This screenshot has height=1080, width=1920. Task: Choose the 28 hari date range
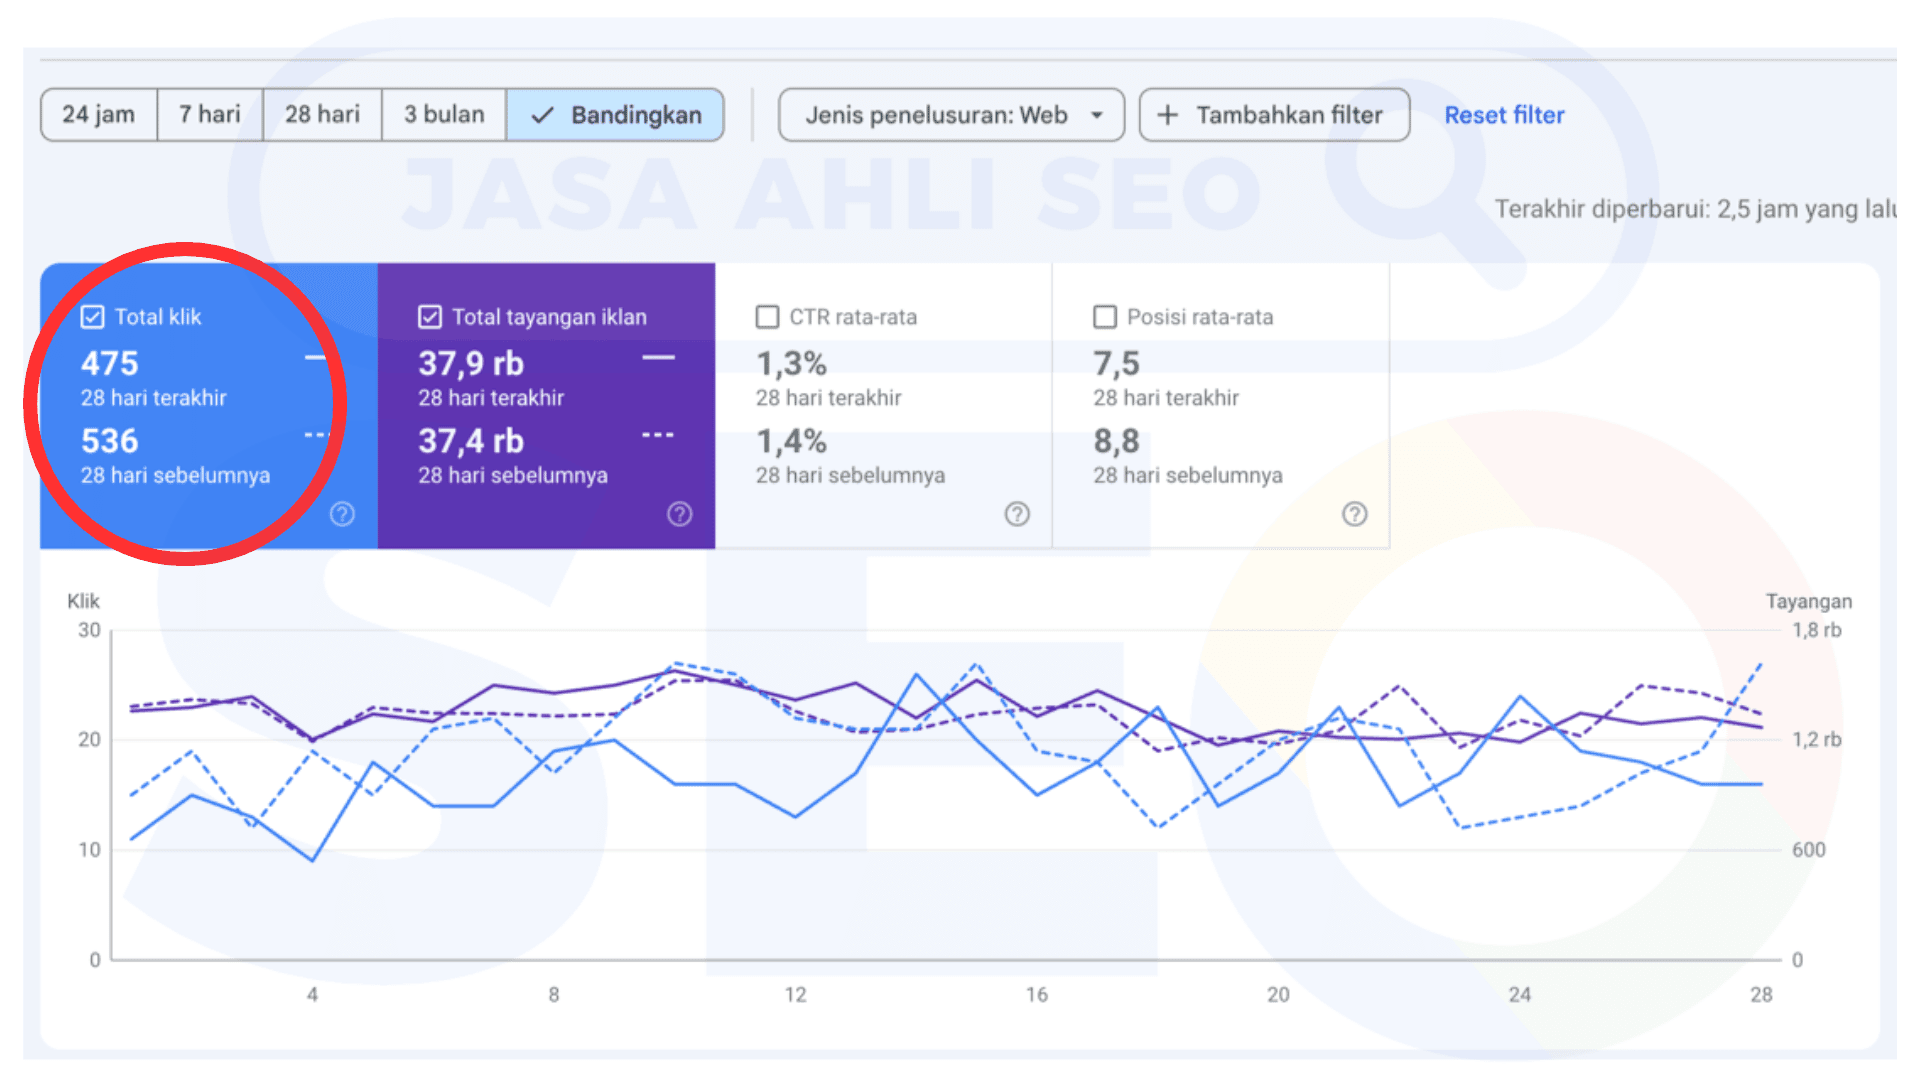322,115
